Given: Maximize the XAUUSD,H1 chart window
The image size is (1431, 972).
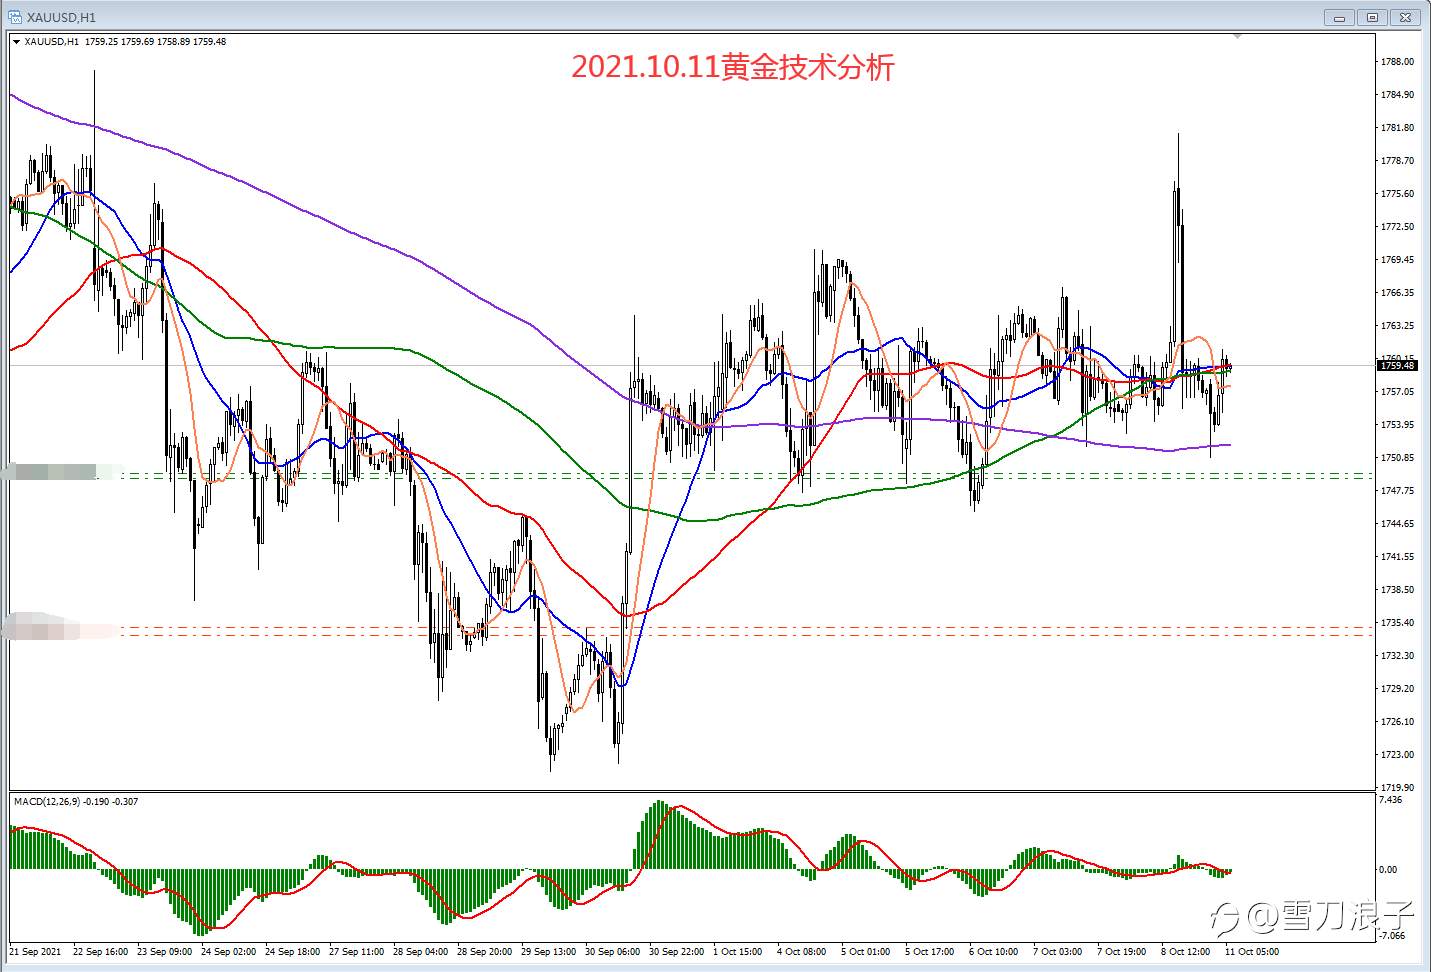Looking at the screenshot, I should click(x=1372, y=17).
